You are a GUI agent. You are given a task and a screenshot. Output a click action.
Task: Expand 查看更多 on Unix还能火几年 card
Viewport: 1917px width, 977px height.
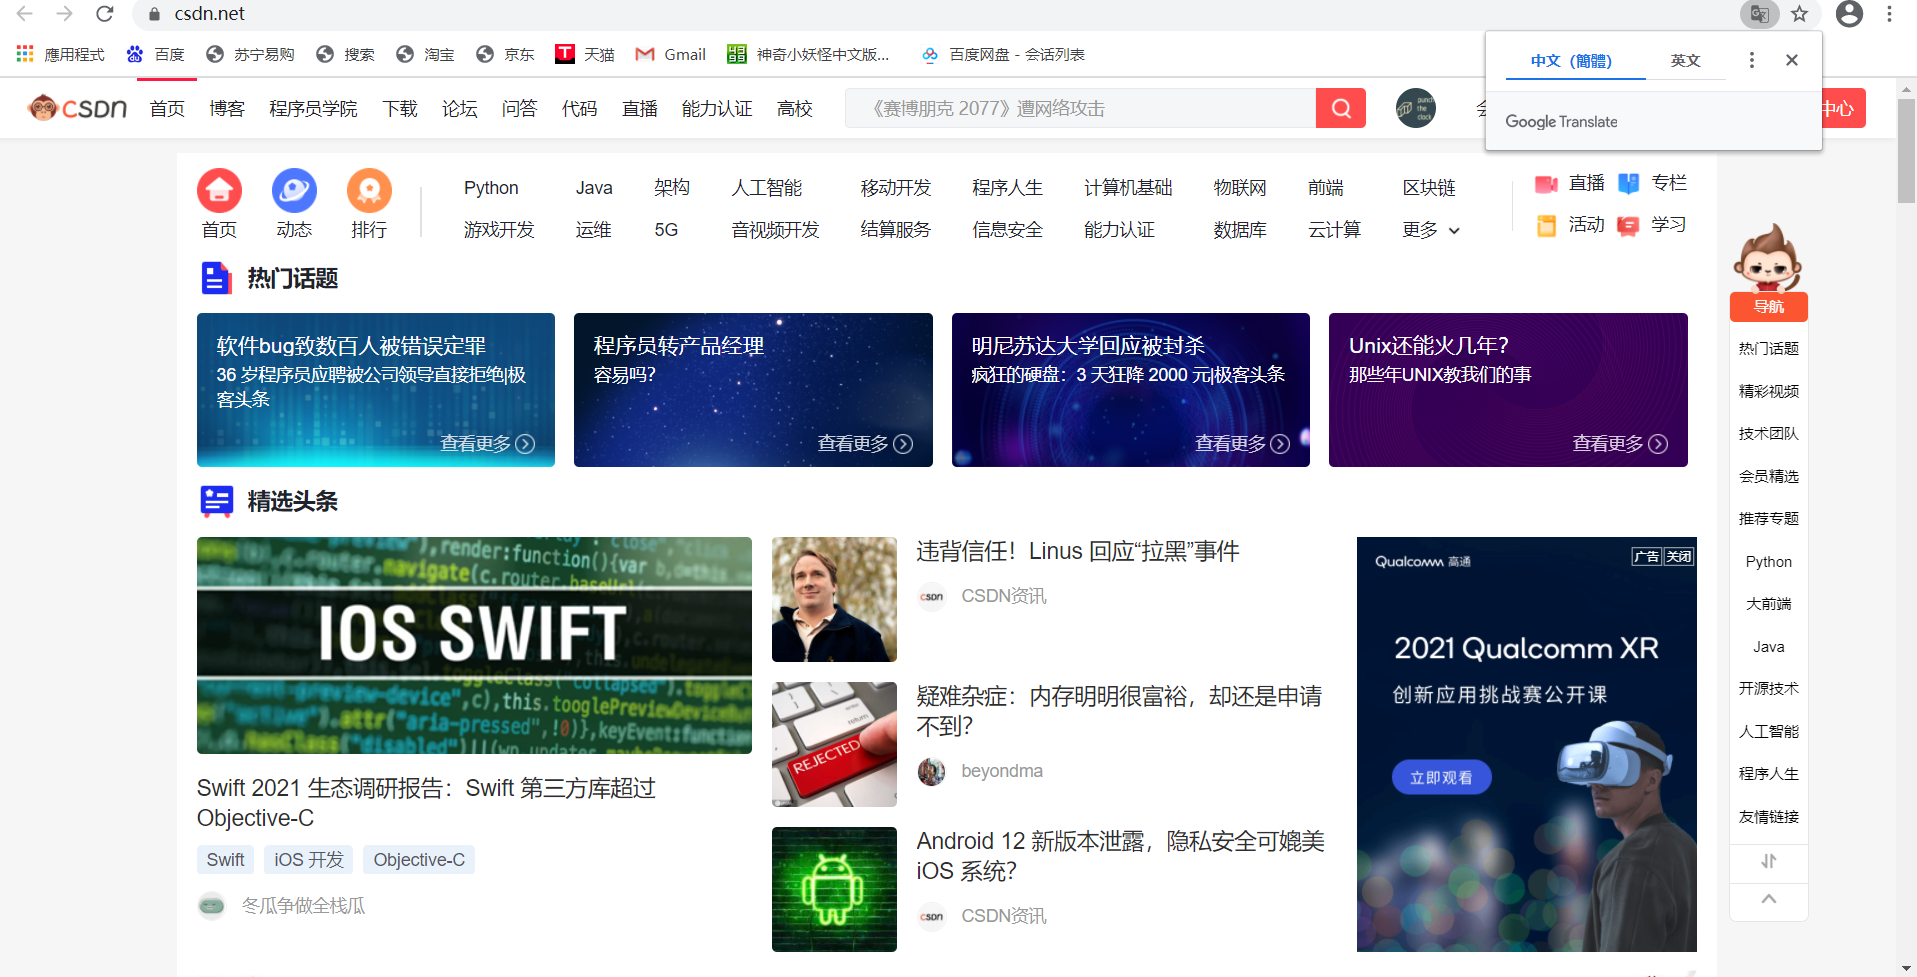click(x=1620, y=444)
